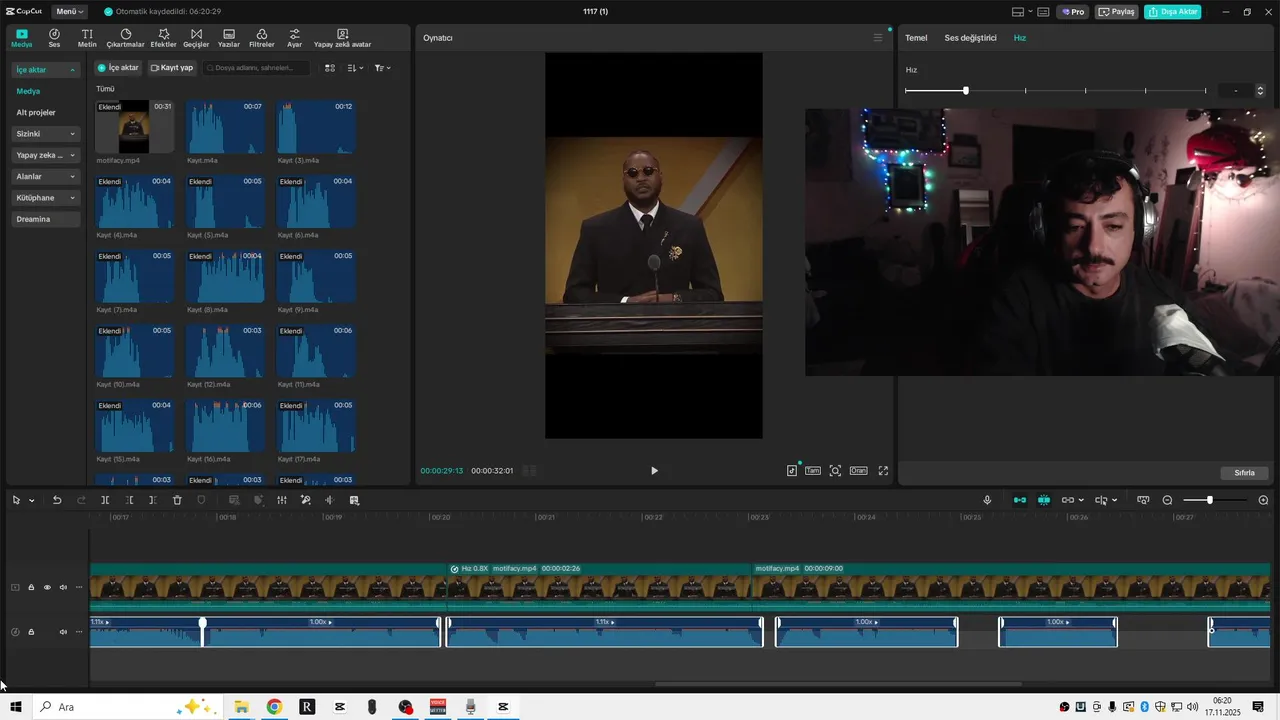Delete the selected clip with trash icon

[177, 500]
